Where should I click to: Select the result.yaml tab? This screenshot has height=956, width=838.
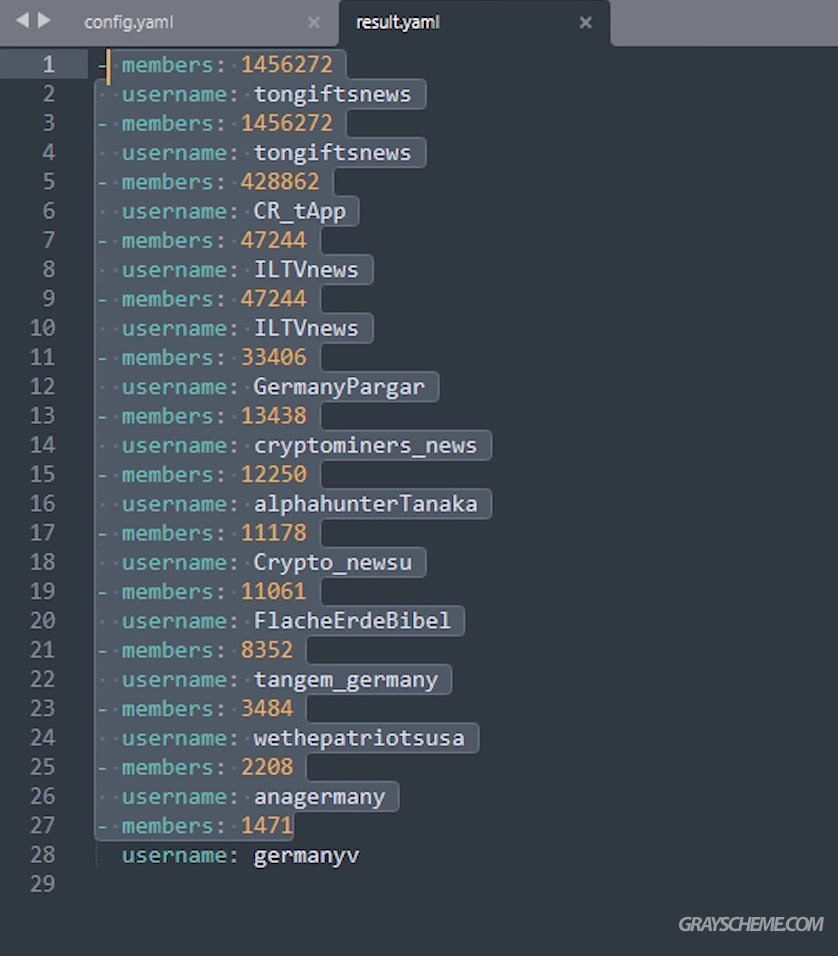398,23
